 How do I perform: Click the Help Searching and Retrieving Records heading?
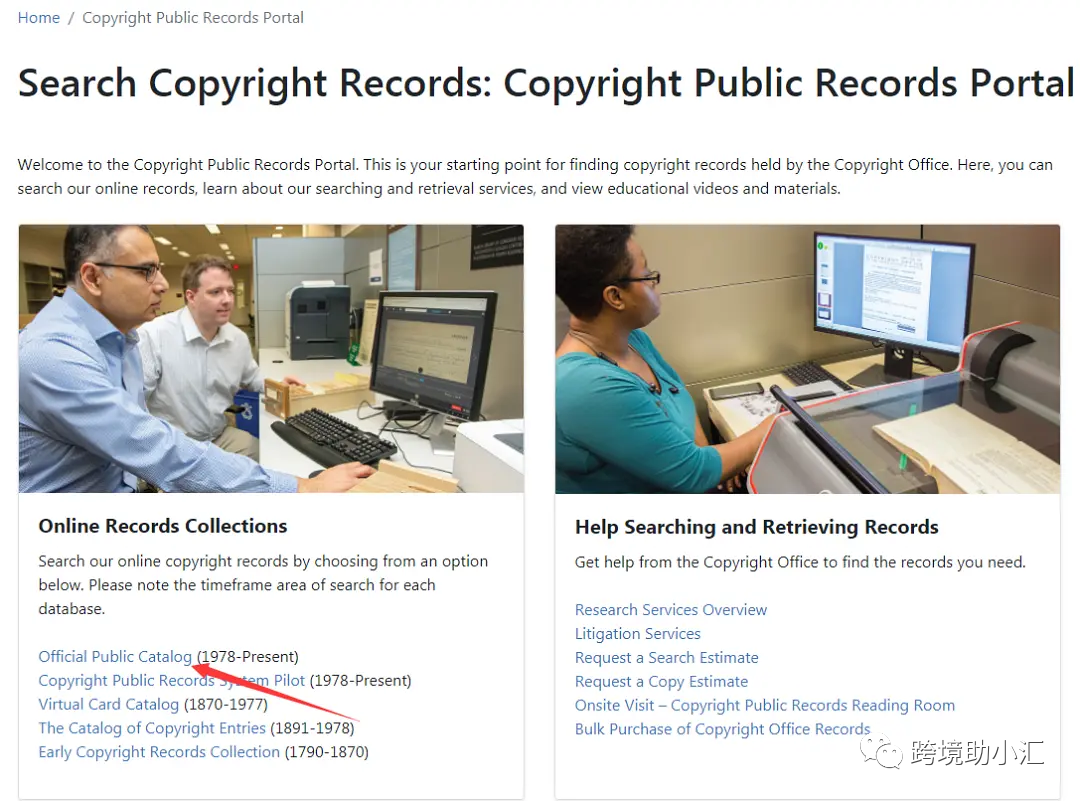pos(756,527)
